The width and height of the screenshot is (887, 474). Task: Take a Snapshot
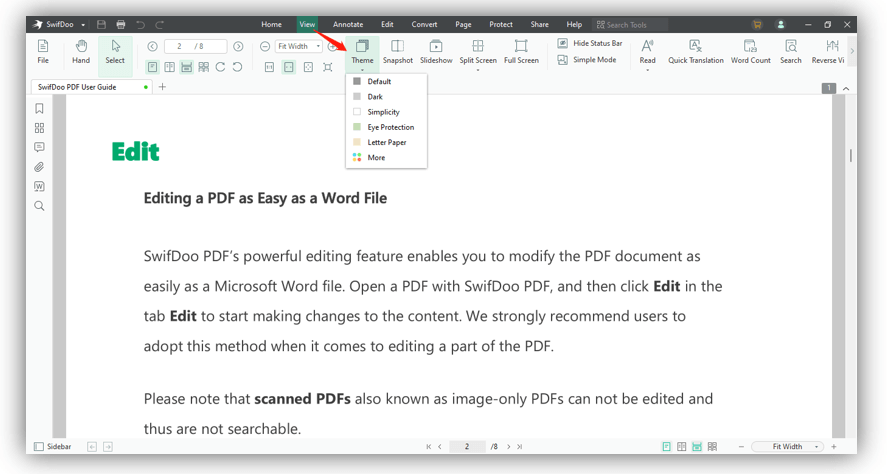point(398,51)
